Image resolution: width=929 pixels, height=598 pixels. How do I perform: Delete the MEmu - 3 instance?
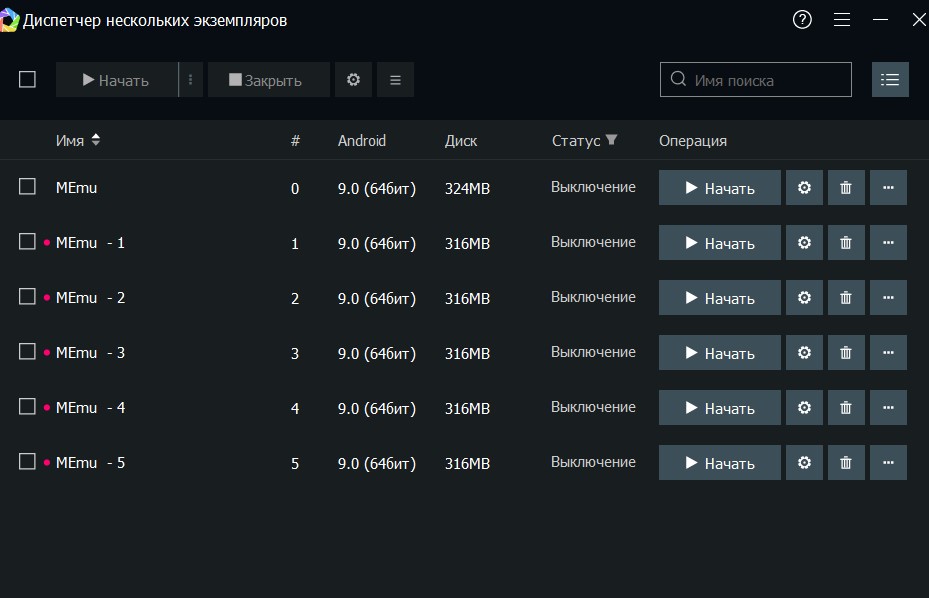coord(846,353)
